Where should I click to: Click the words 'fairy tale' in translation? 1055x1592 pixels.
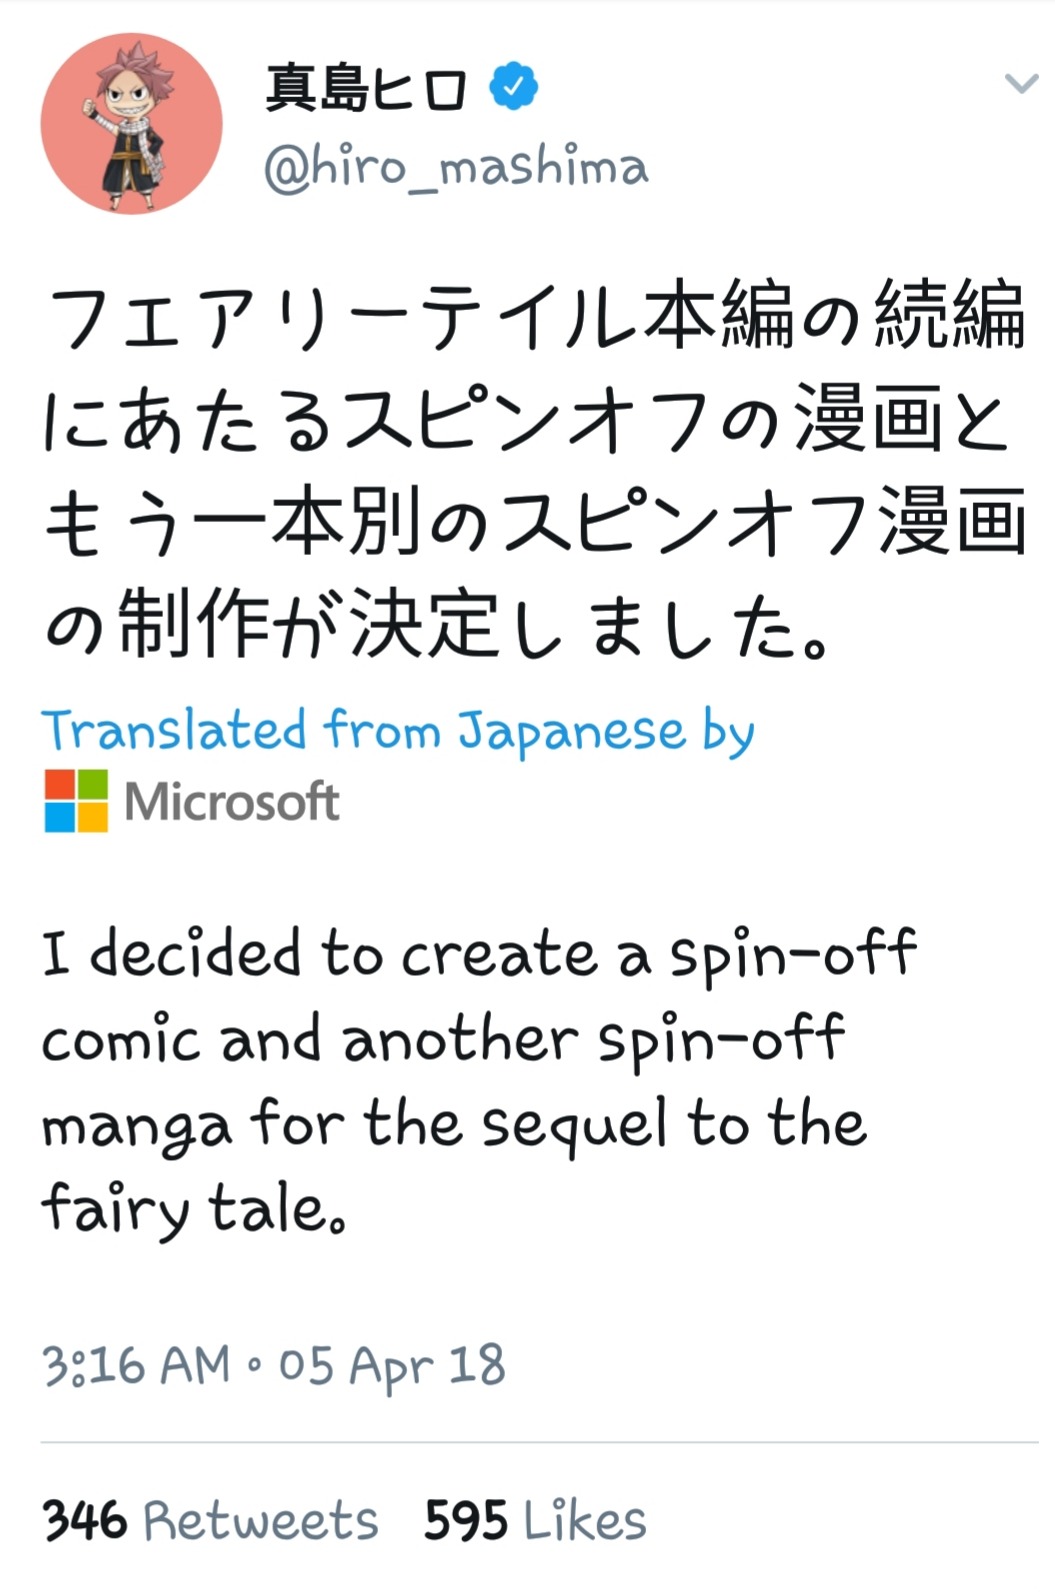point(190,1210)
